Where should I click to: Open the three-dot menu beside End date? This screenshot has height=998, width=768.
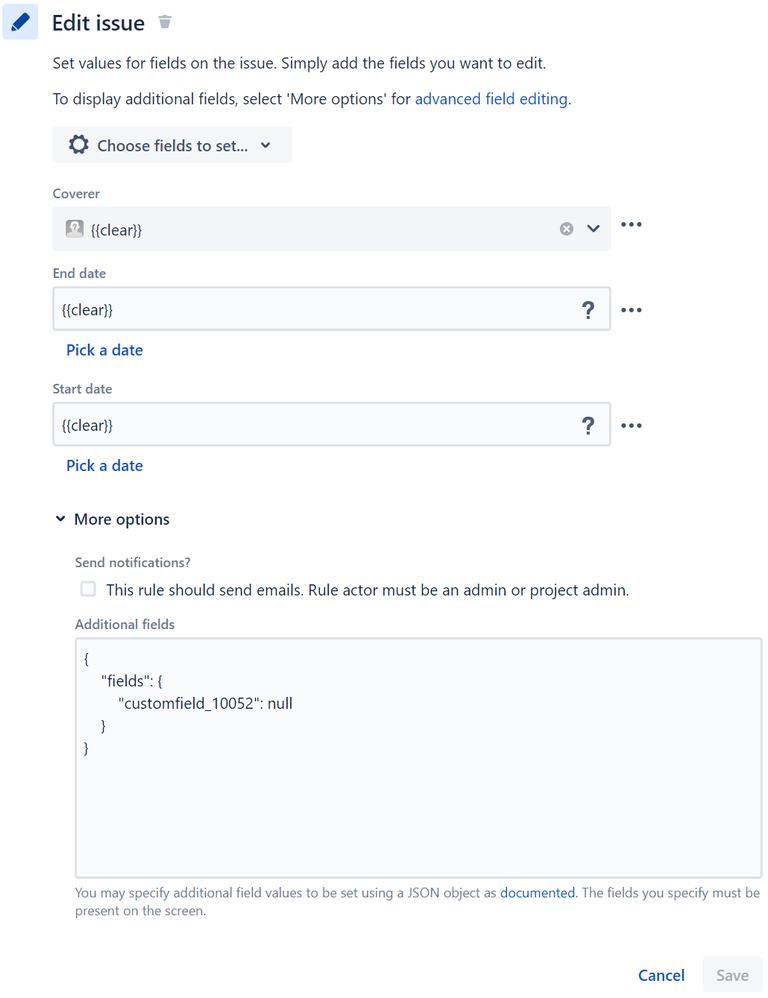pyautogui.click(x=631, y=310)
